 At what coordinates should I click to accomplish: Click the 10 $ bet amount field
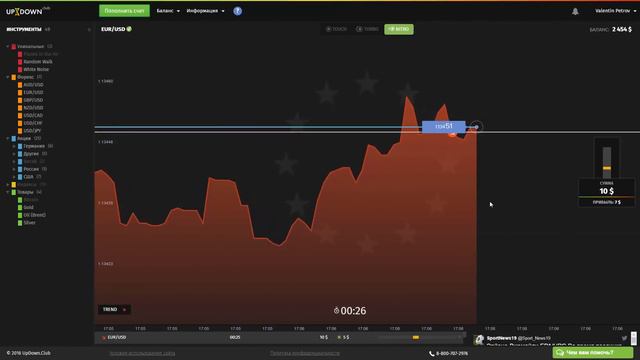tap(607, 191)
